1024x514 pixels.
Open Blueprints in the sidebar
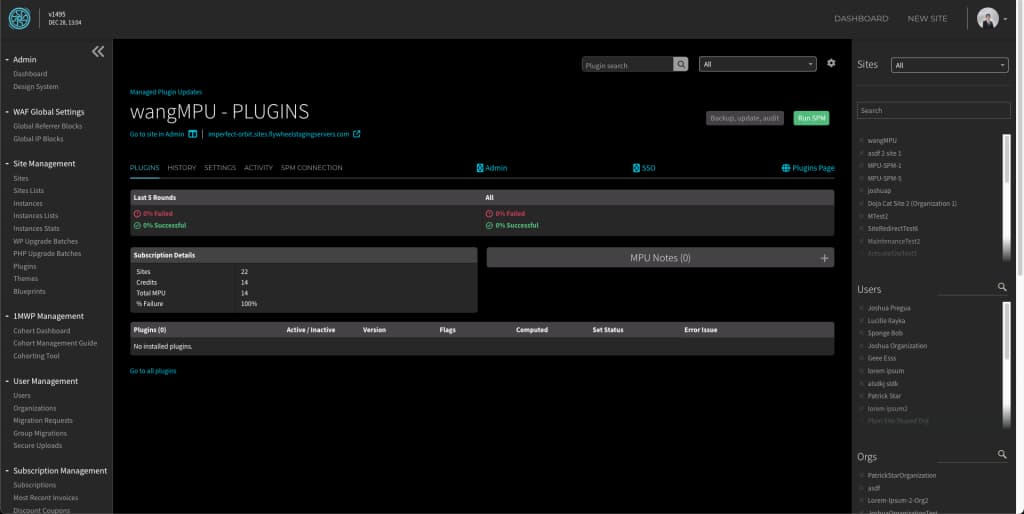point(29,291)
